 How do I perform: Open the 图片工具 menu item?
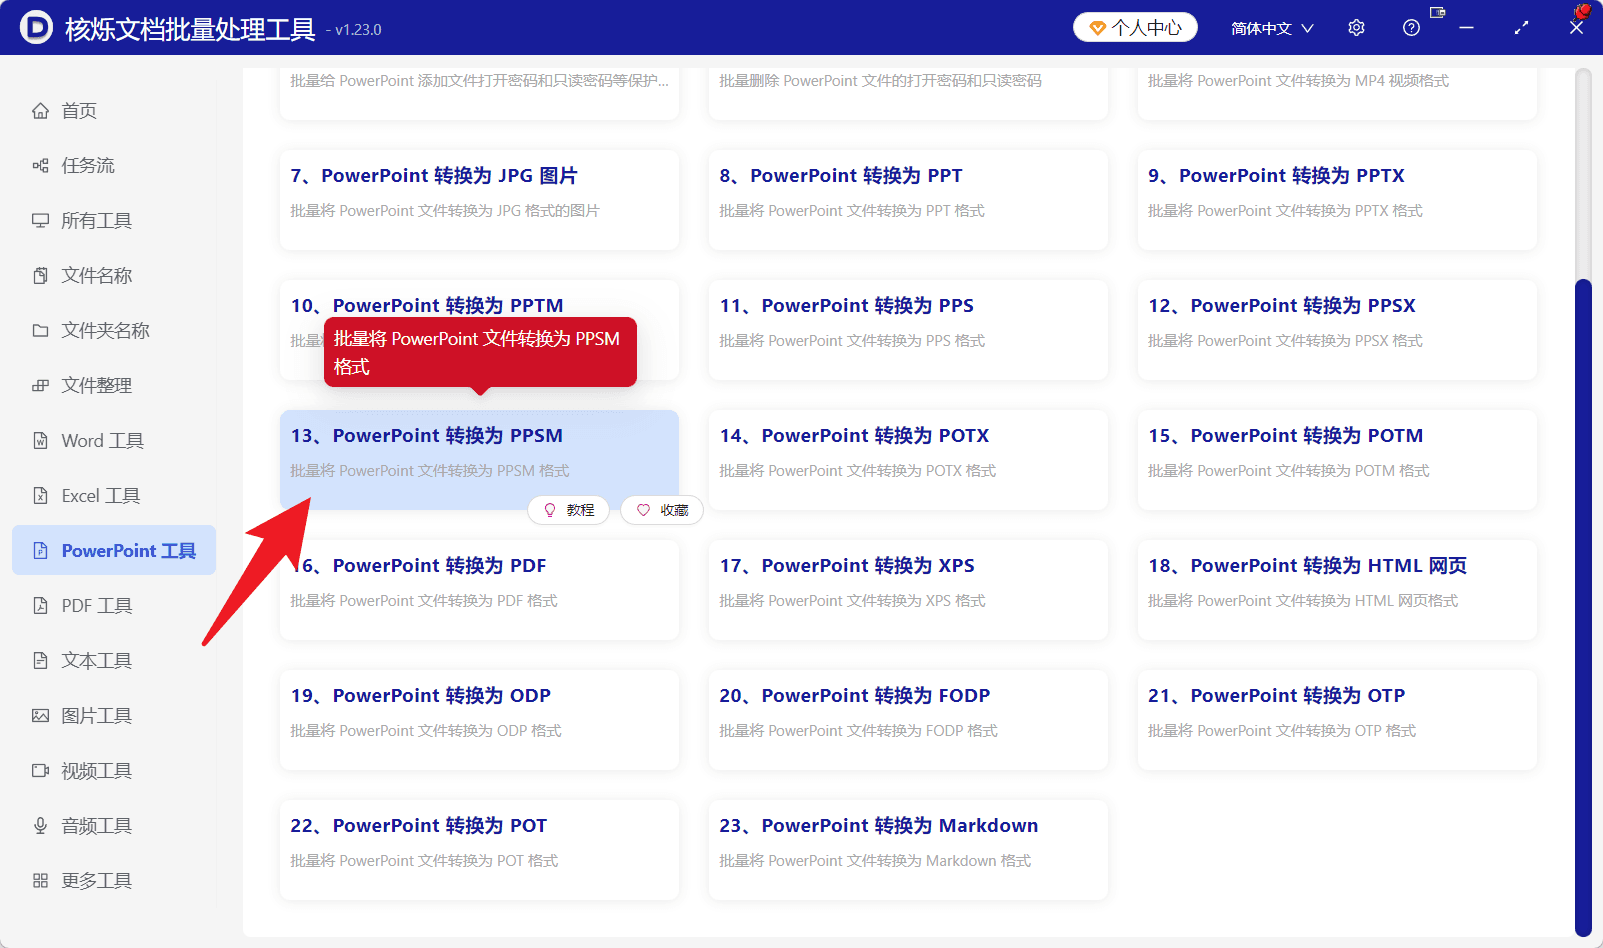[114, 716]
